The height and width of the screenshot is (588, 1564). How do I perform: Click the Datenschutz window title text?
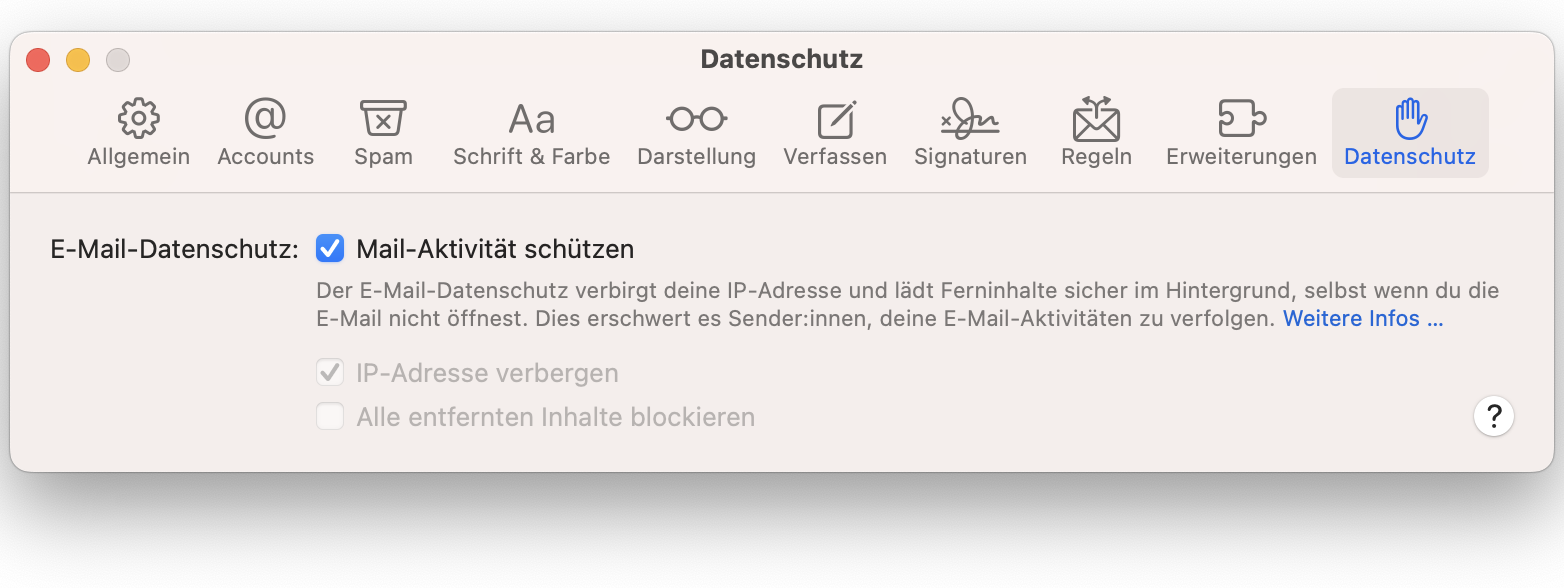(781, 60)
